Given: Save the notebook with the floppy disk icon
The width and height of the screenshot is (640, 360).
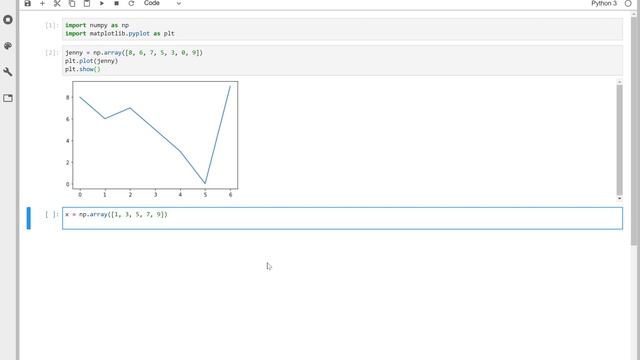Looking at the screenshot, I should 27,3.
